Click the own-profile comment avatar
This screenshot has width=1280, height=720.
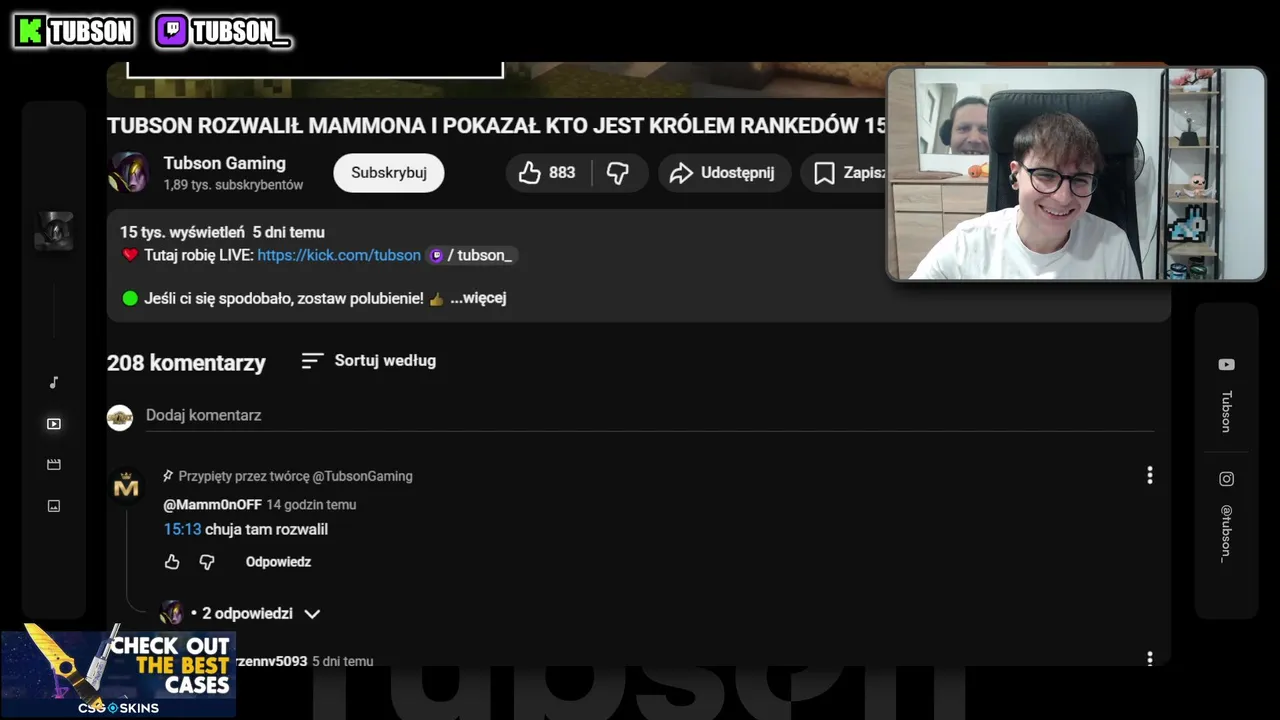(x=120, y=418)
